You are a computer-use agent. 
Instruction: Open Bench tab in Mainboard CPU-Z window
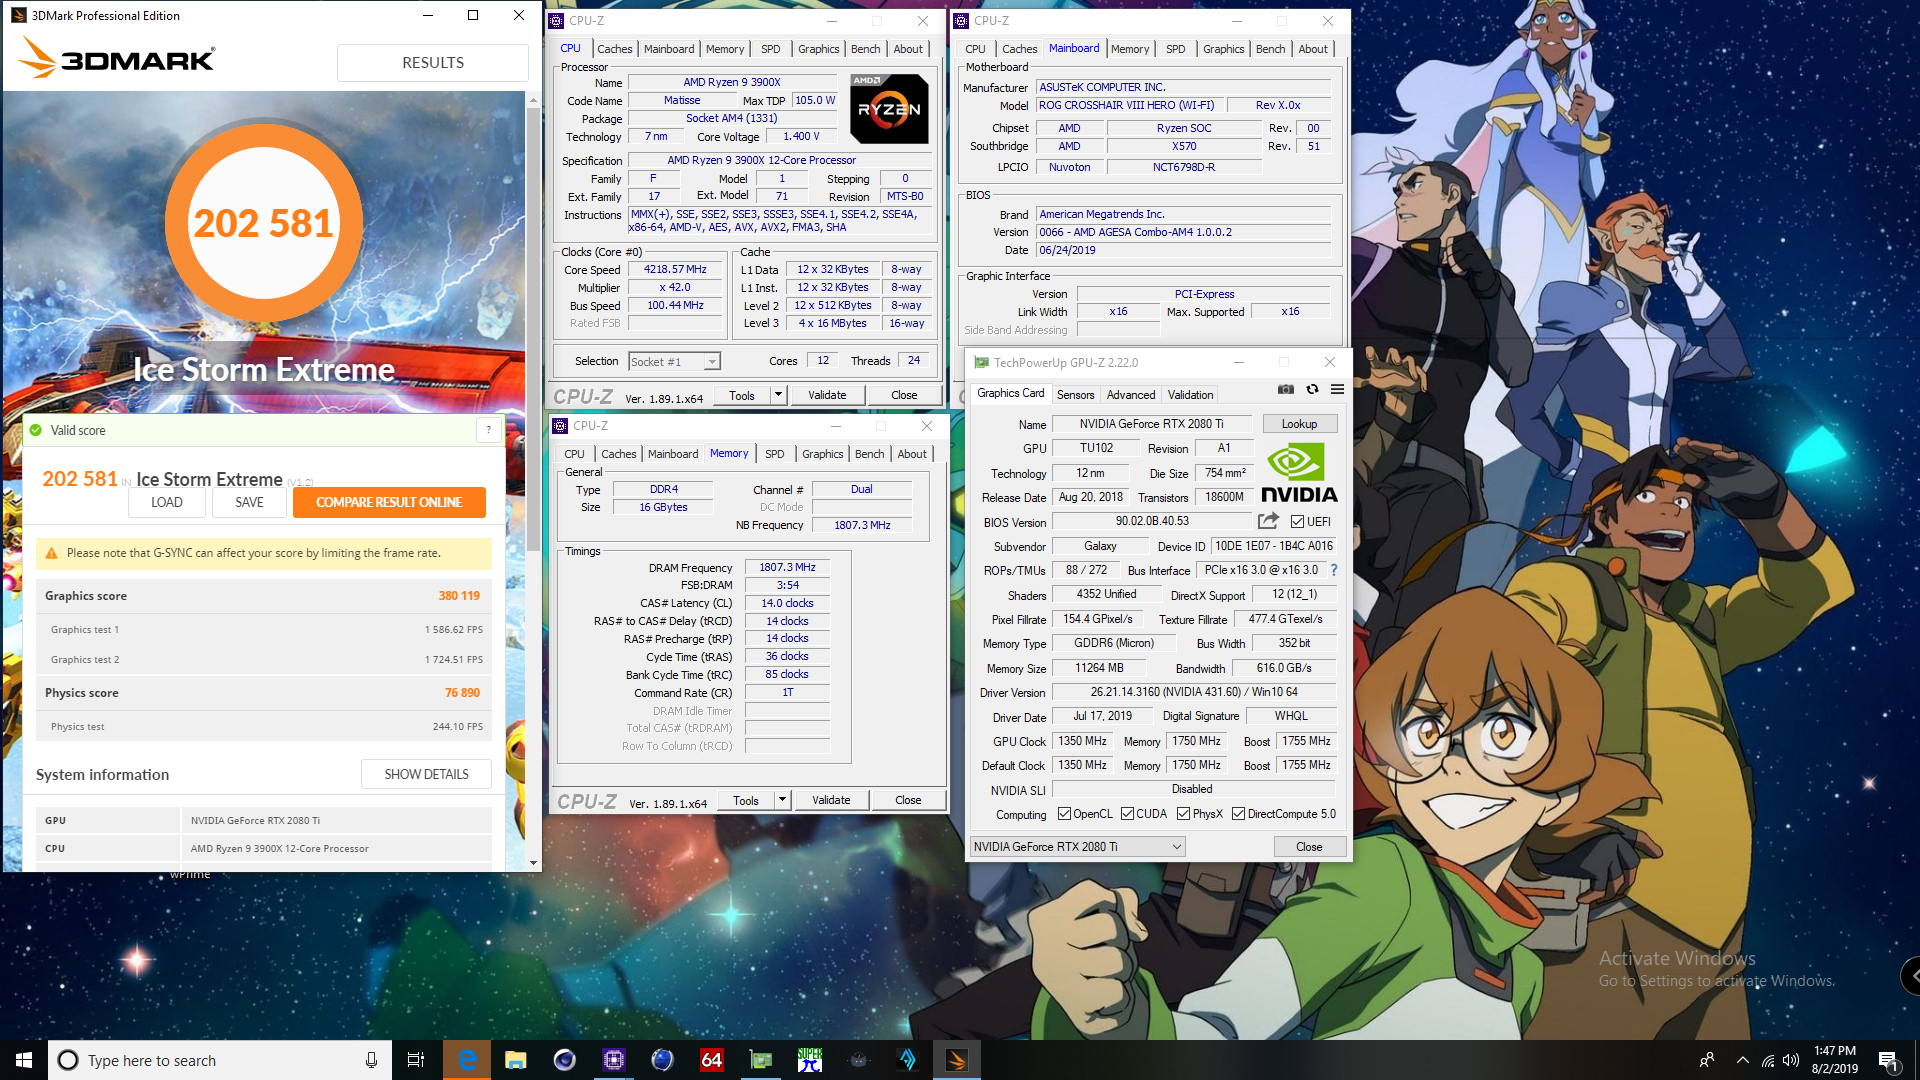1270,49
